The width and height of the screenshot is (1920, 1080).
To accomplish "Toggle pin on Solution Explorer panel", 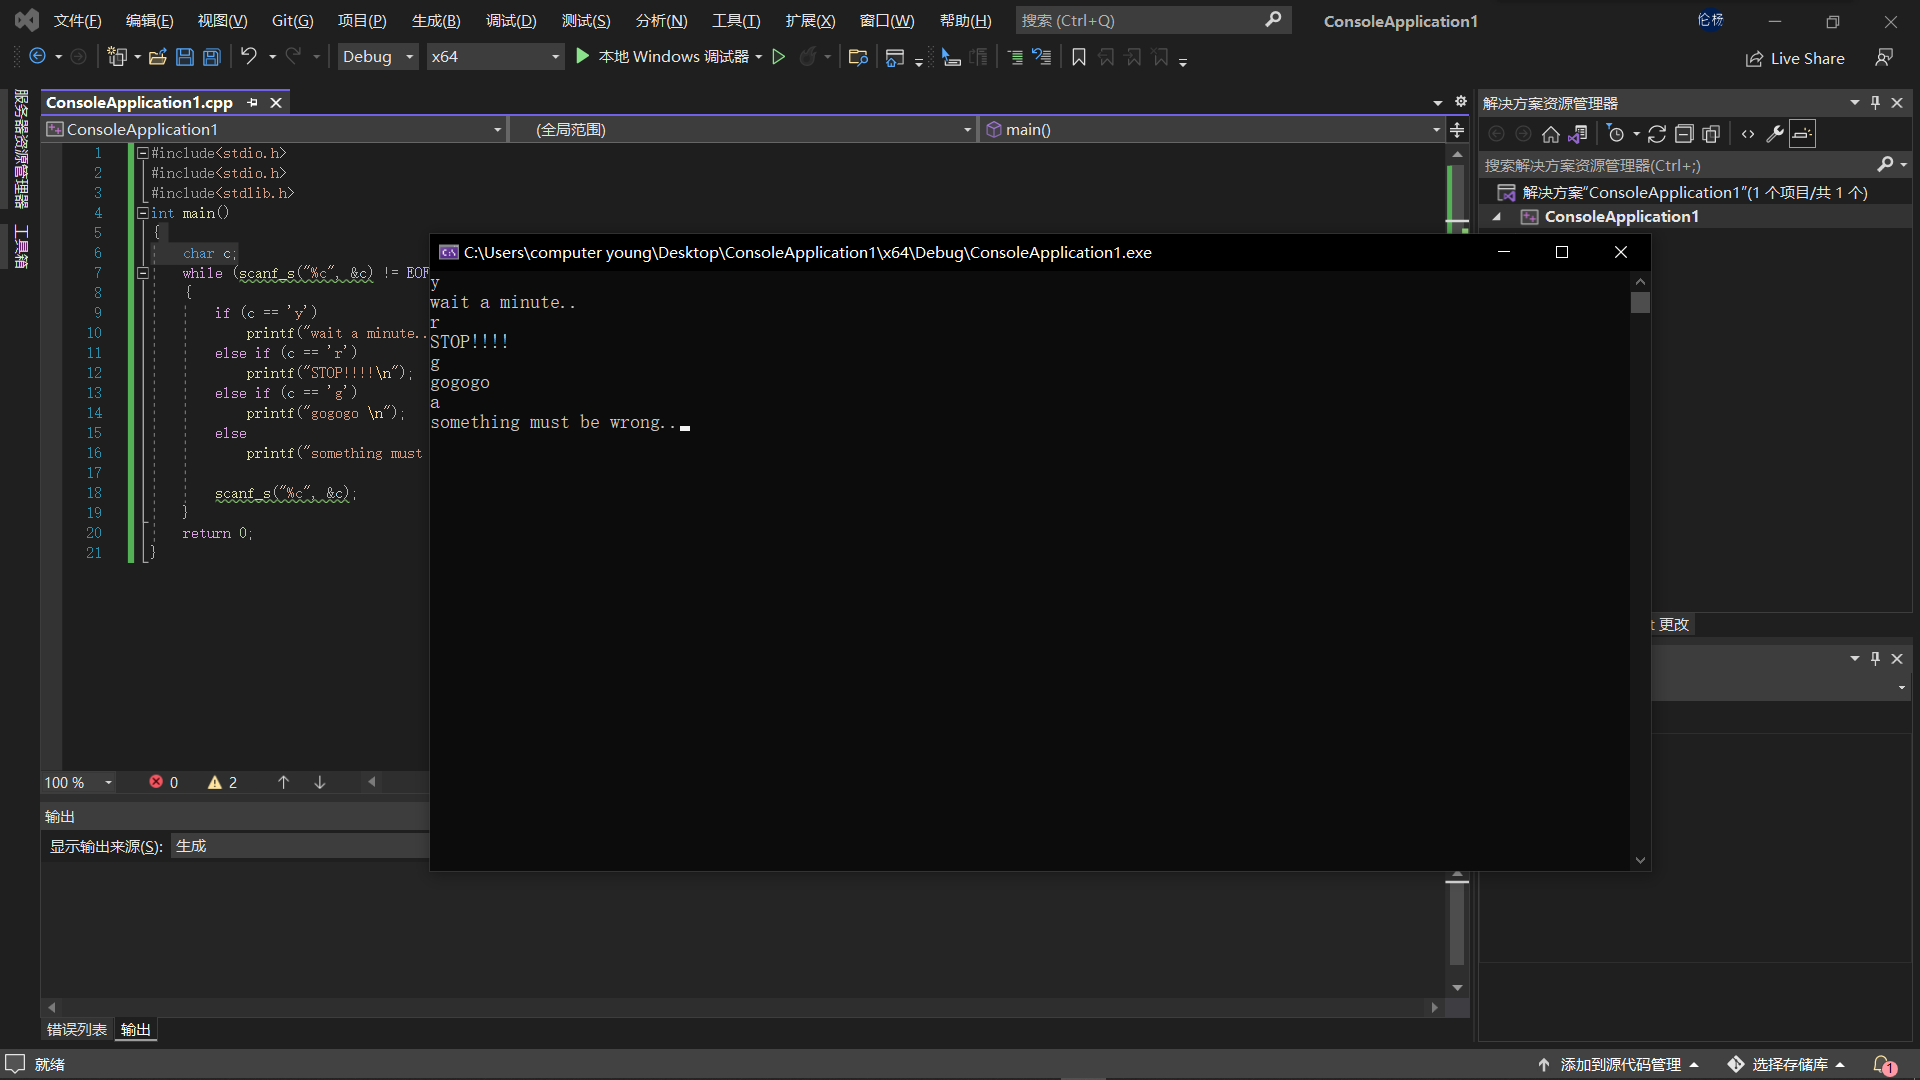I will 1875,103.
